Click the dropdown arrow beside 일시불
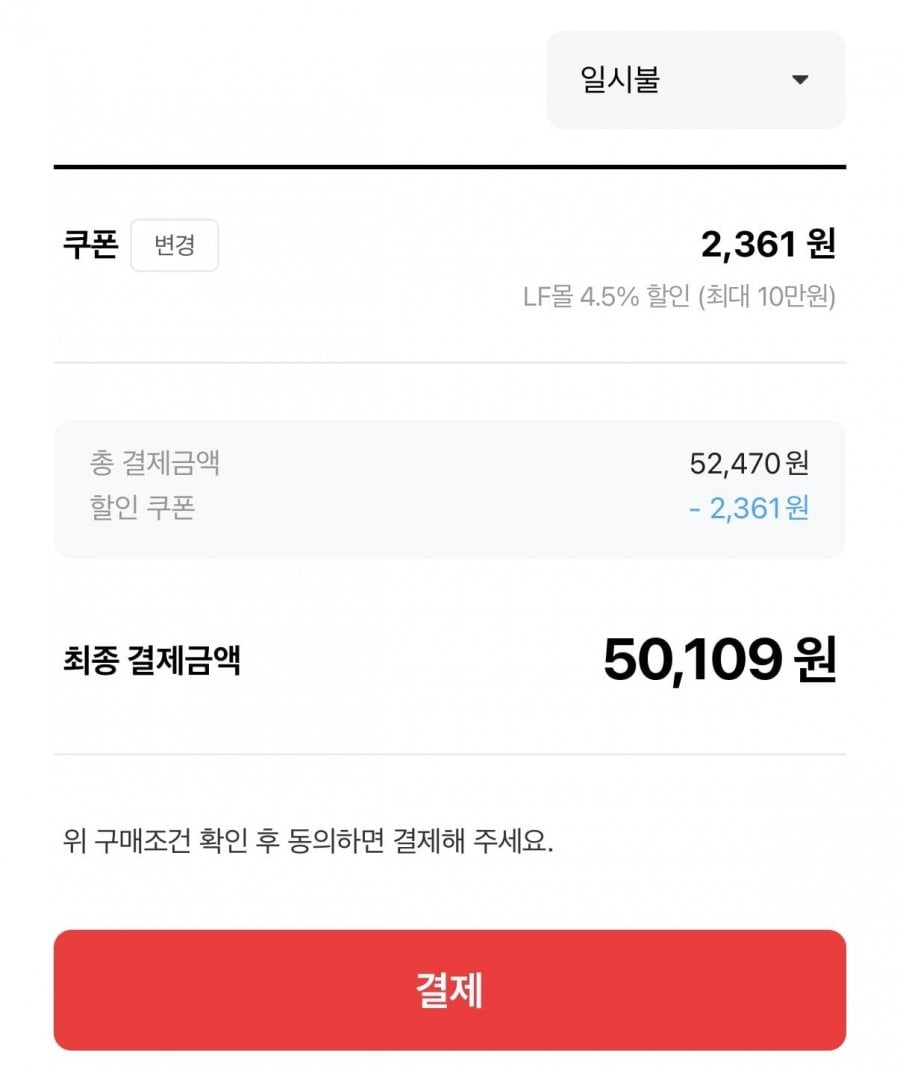 [799, 80]
